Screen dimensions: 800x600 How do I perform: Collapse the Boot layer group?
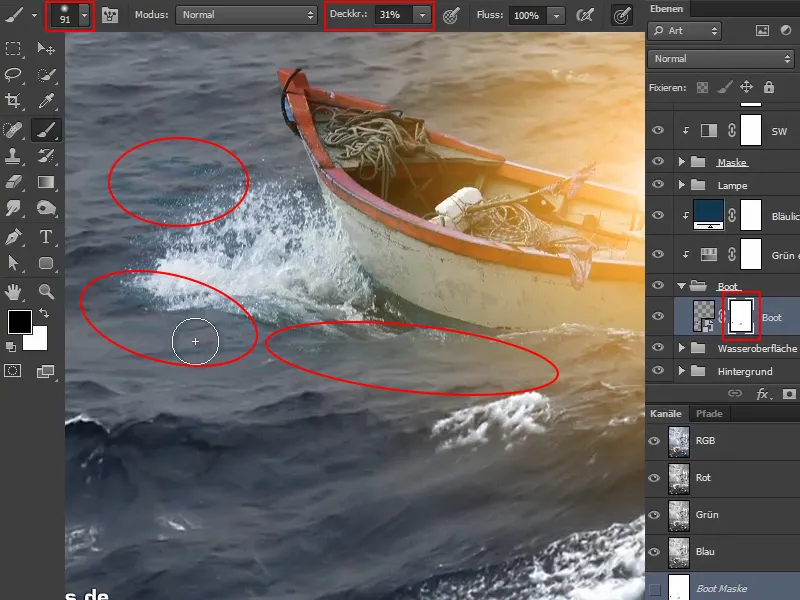[x=681, y=286]
